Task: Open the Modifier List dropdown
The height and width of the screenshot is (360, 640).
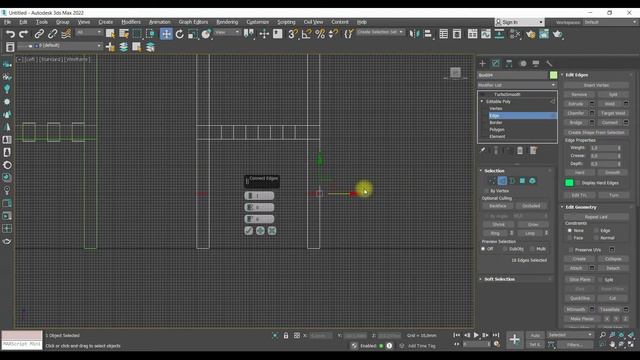Action: pyautogui.click(x=517, y=85)
